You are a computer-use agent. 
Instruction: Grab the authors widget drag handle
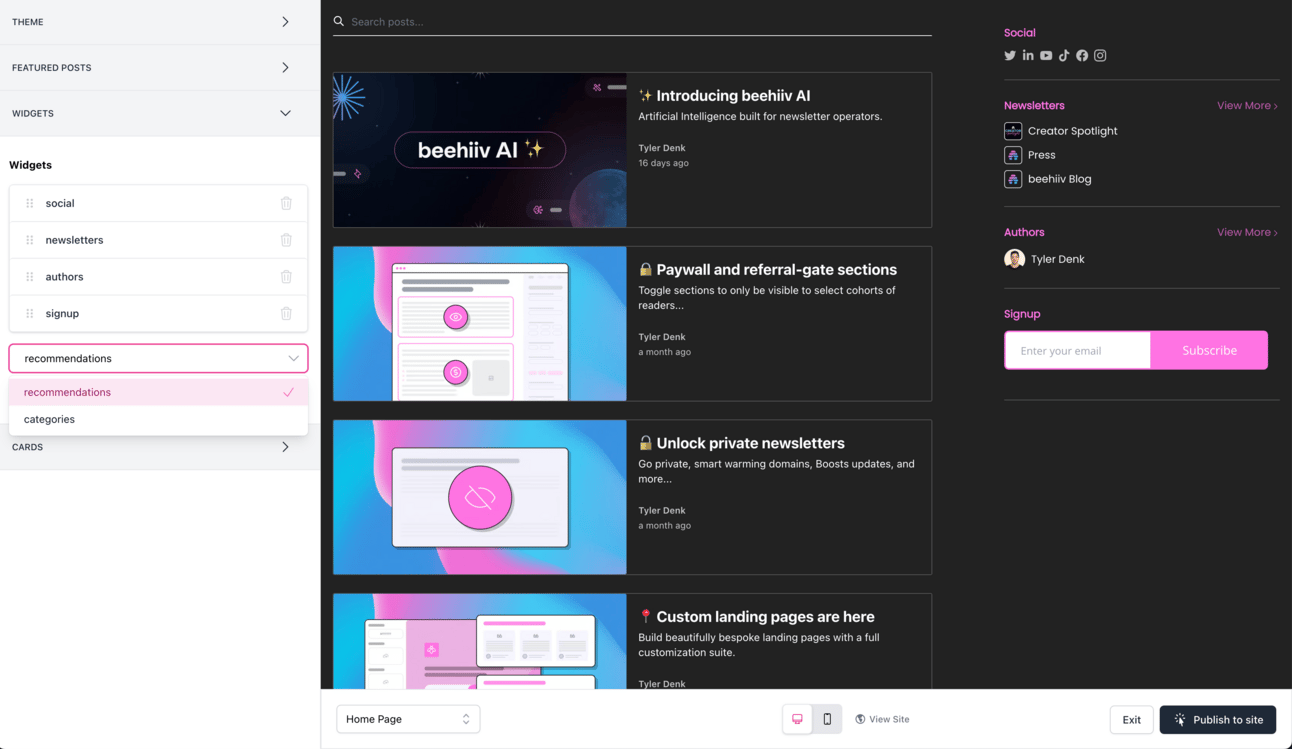pyautogui.click(x=30, y=277)
